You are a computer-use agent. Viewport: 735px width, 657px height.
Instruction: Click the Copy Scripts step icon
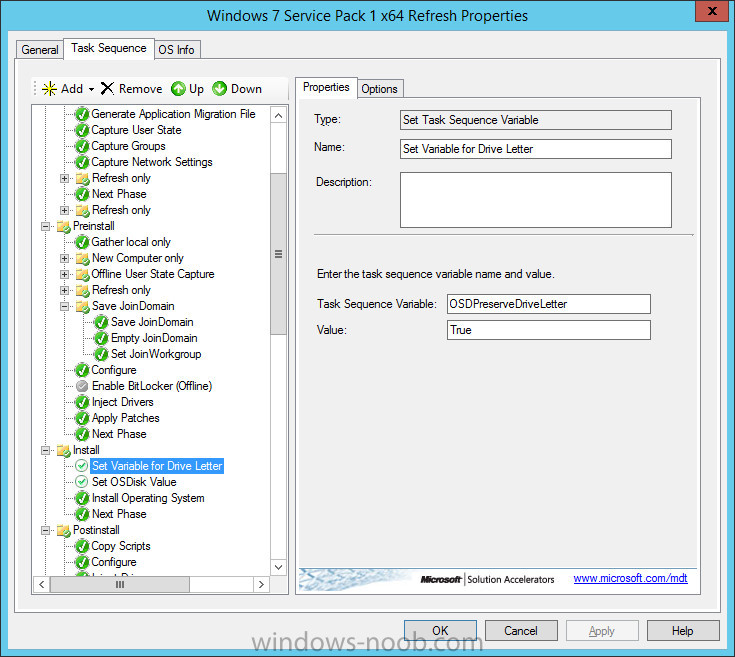pyautogui.click(x=82, y=546)
